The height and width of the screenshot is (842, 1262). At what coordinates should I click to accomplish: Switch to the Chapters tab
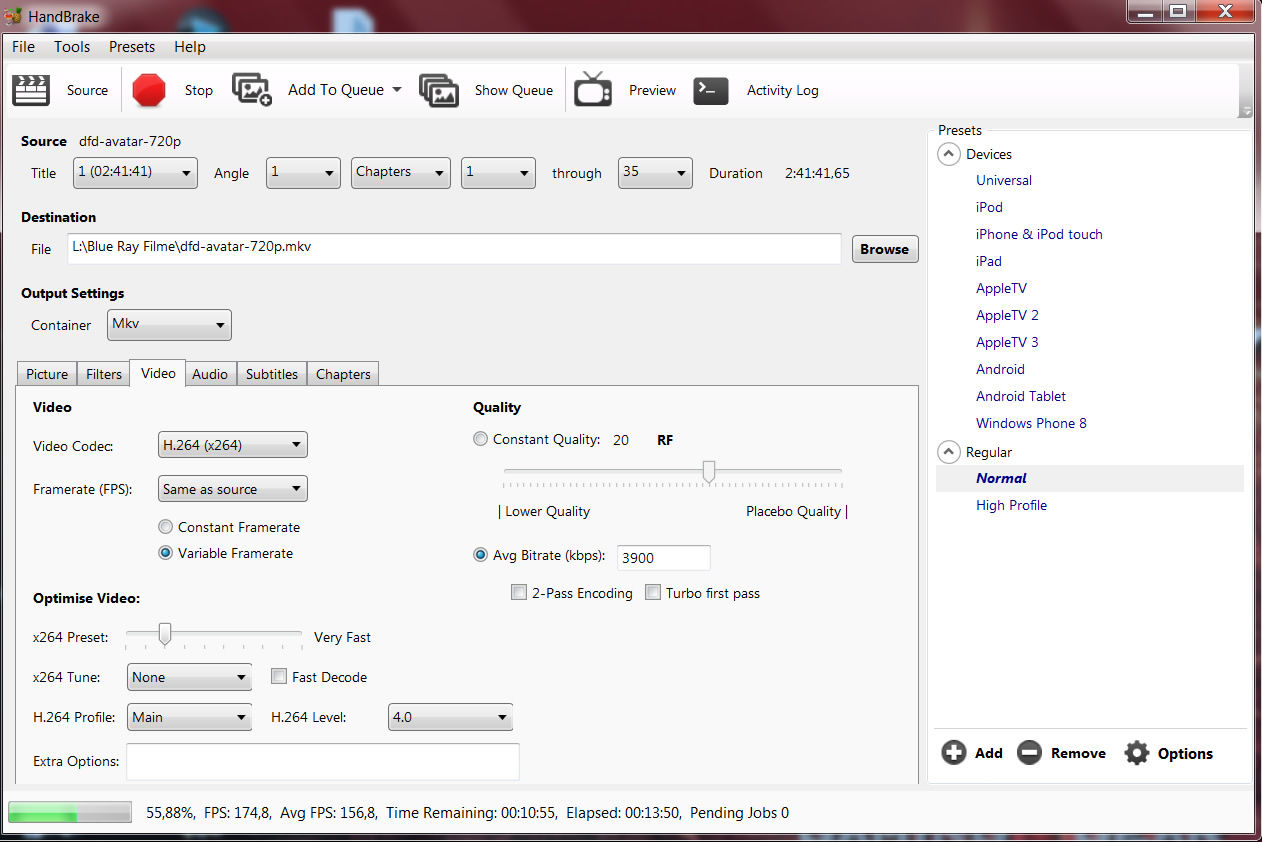point(343,374)
